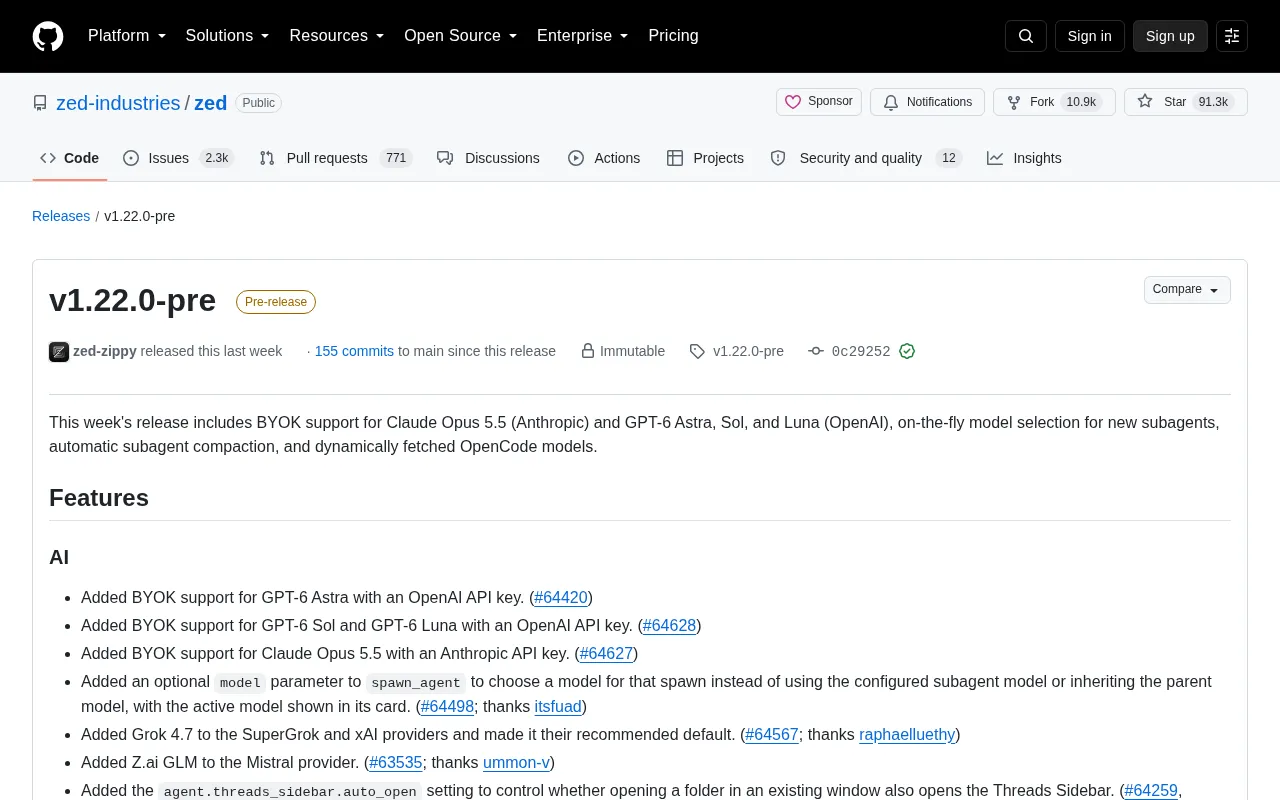Click the search magnifier icon
Viewport: 1280px width, 800px height.
click(x=1026, y=36)
